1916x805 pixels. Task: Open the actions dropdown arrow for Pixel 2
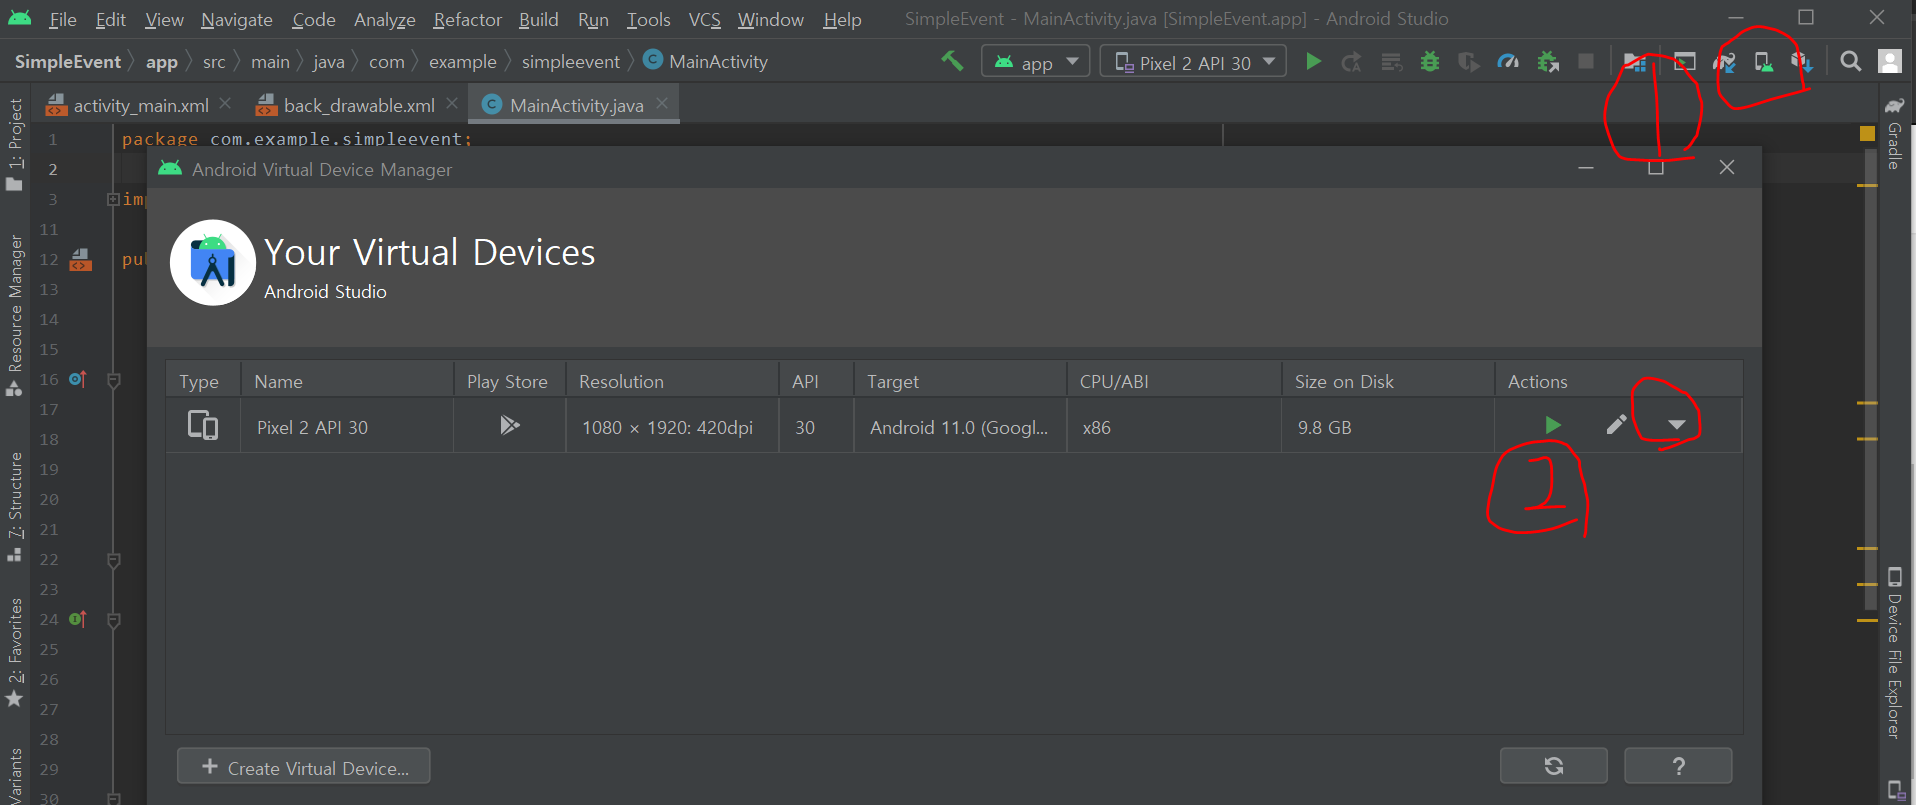[x=1677, y=426]
